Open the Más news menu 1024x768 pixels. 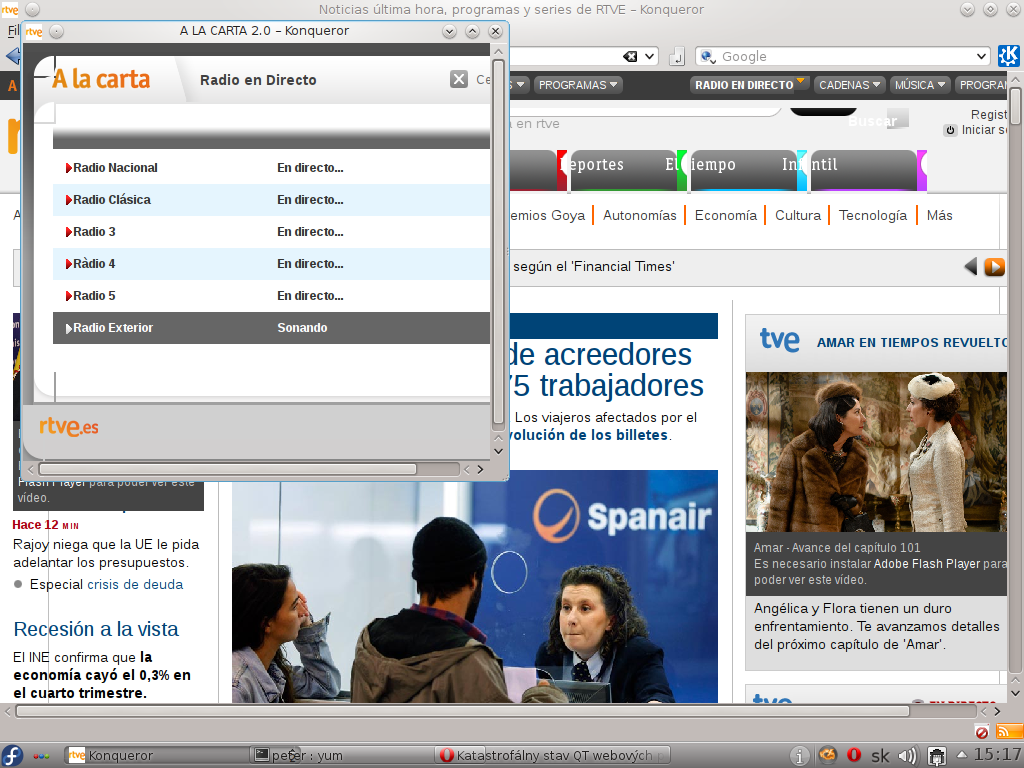point(939,216)
